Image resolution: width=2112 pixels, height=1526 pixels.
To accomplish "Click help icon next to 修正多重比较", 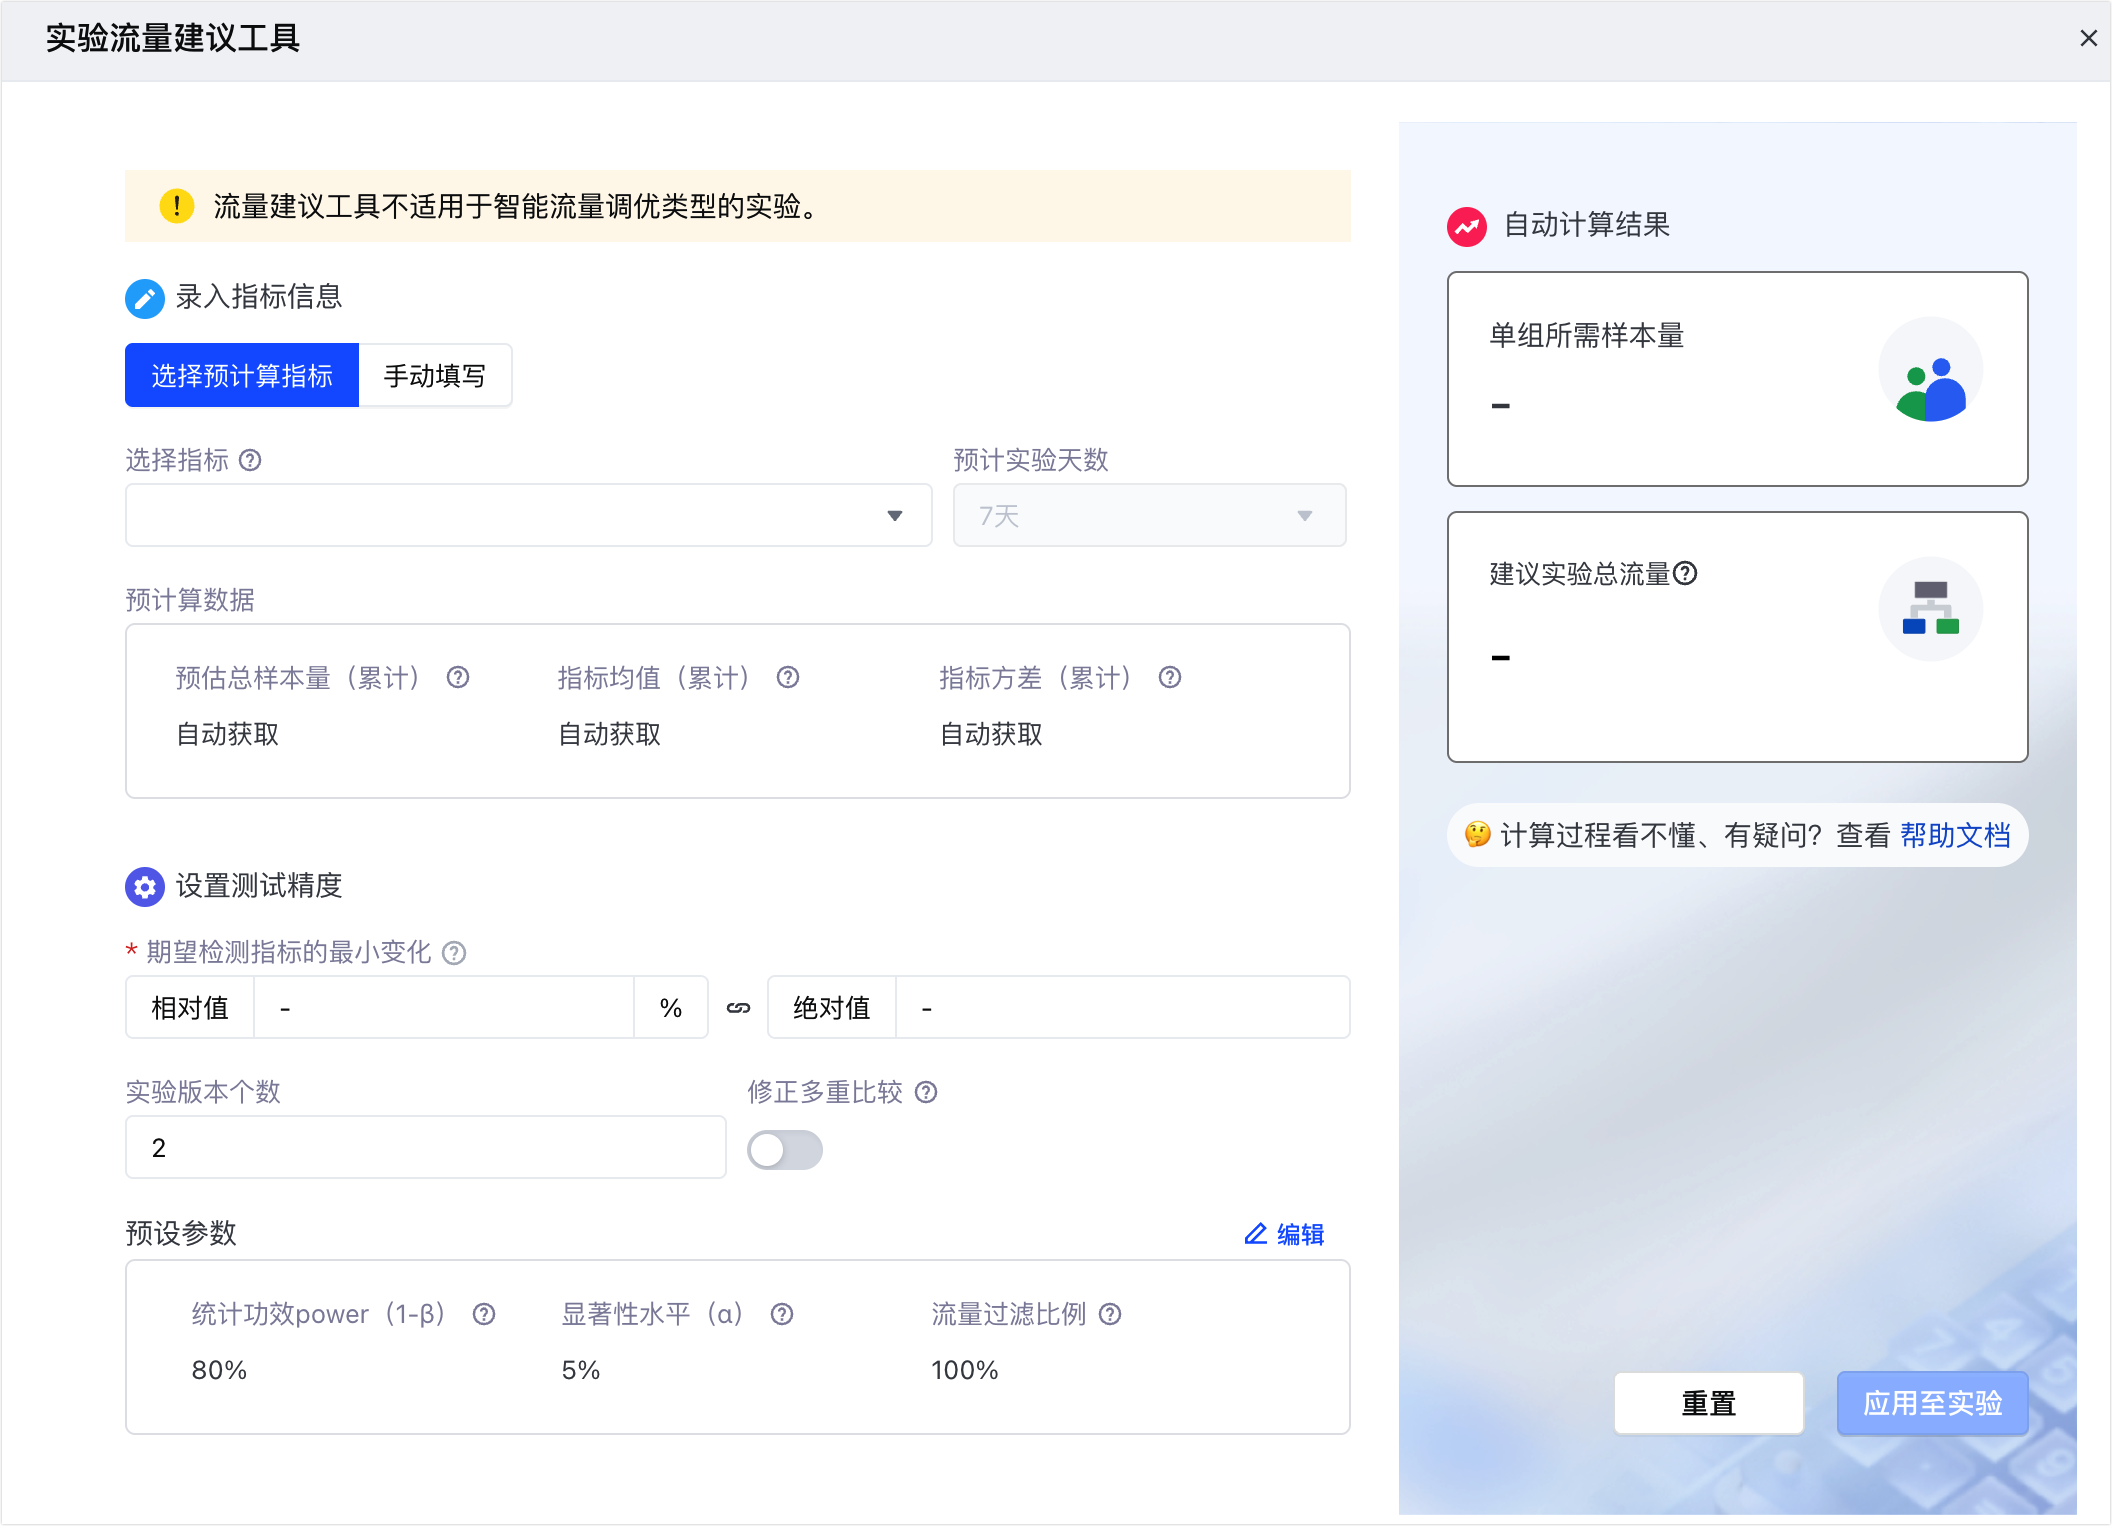I will tap(926, 1092).
